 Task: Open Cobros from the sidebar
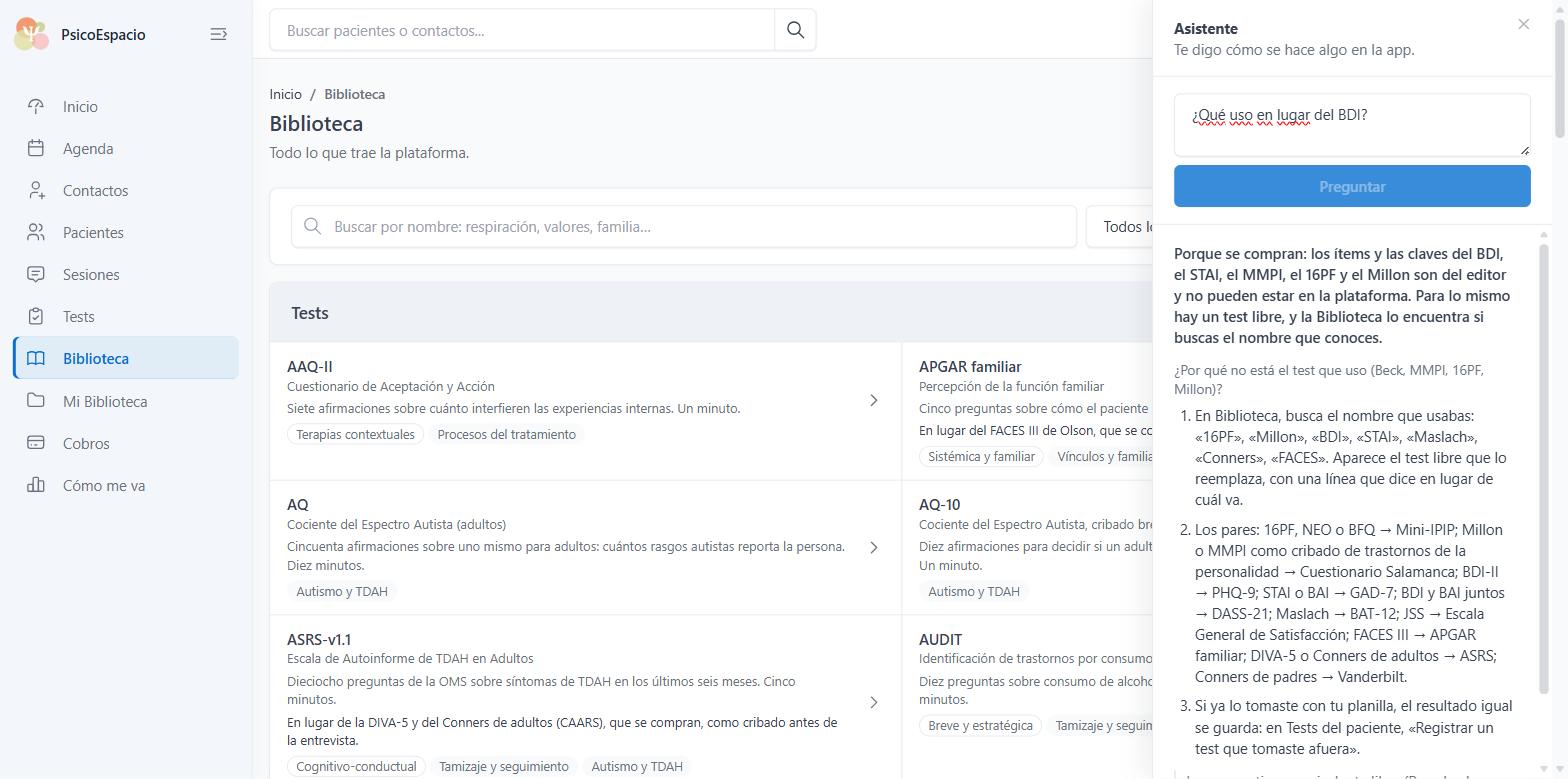[x=126, y=443]
